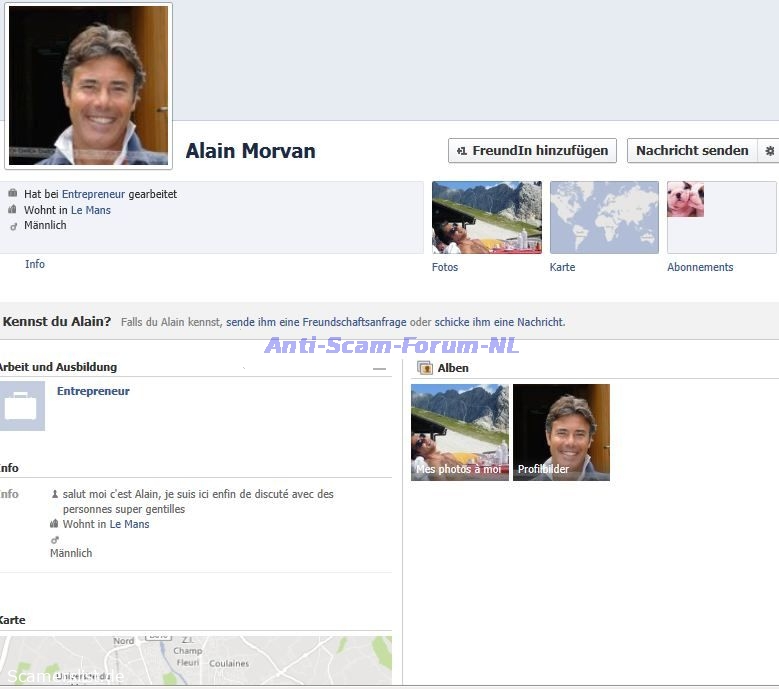This screenshot has width=779, height=689.
Task: Click the FreundIn hinzufügen button
Action: coord(532,151)
